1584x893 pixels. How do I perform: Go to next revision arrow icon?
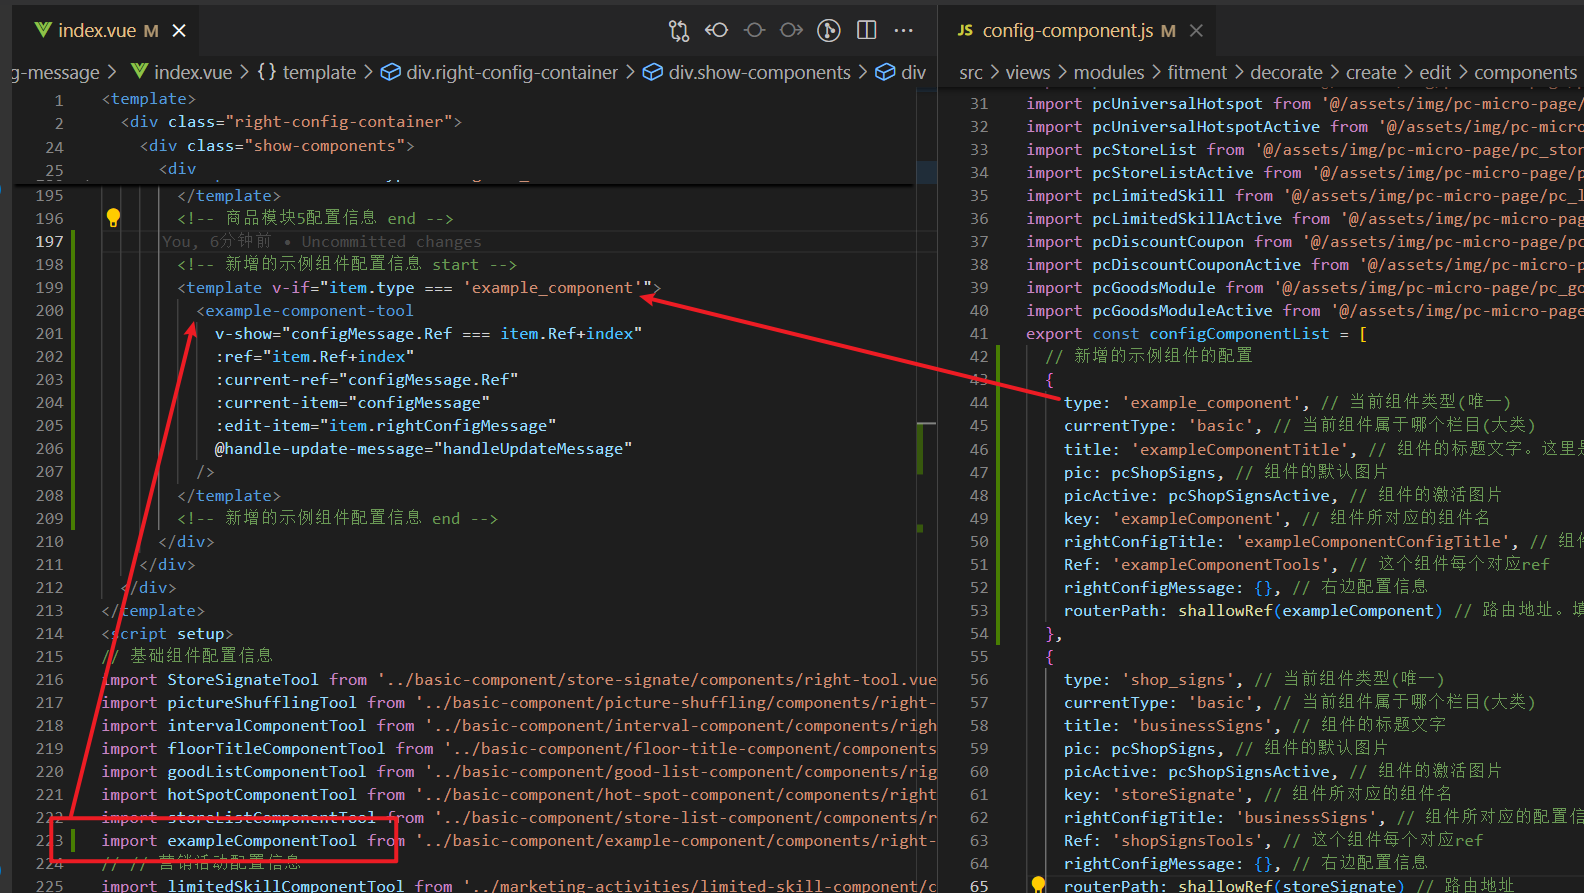tap(791, 30)
